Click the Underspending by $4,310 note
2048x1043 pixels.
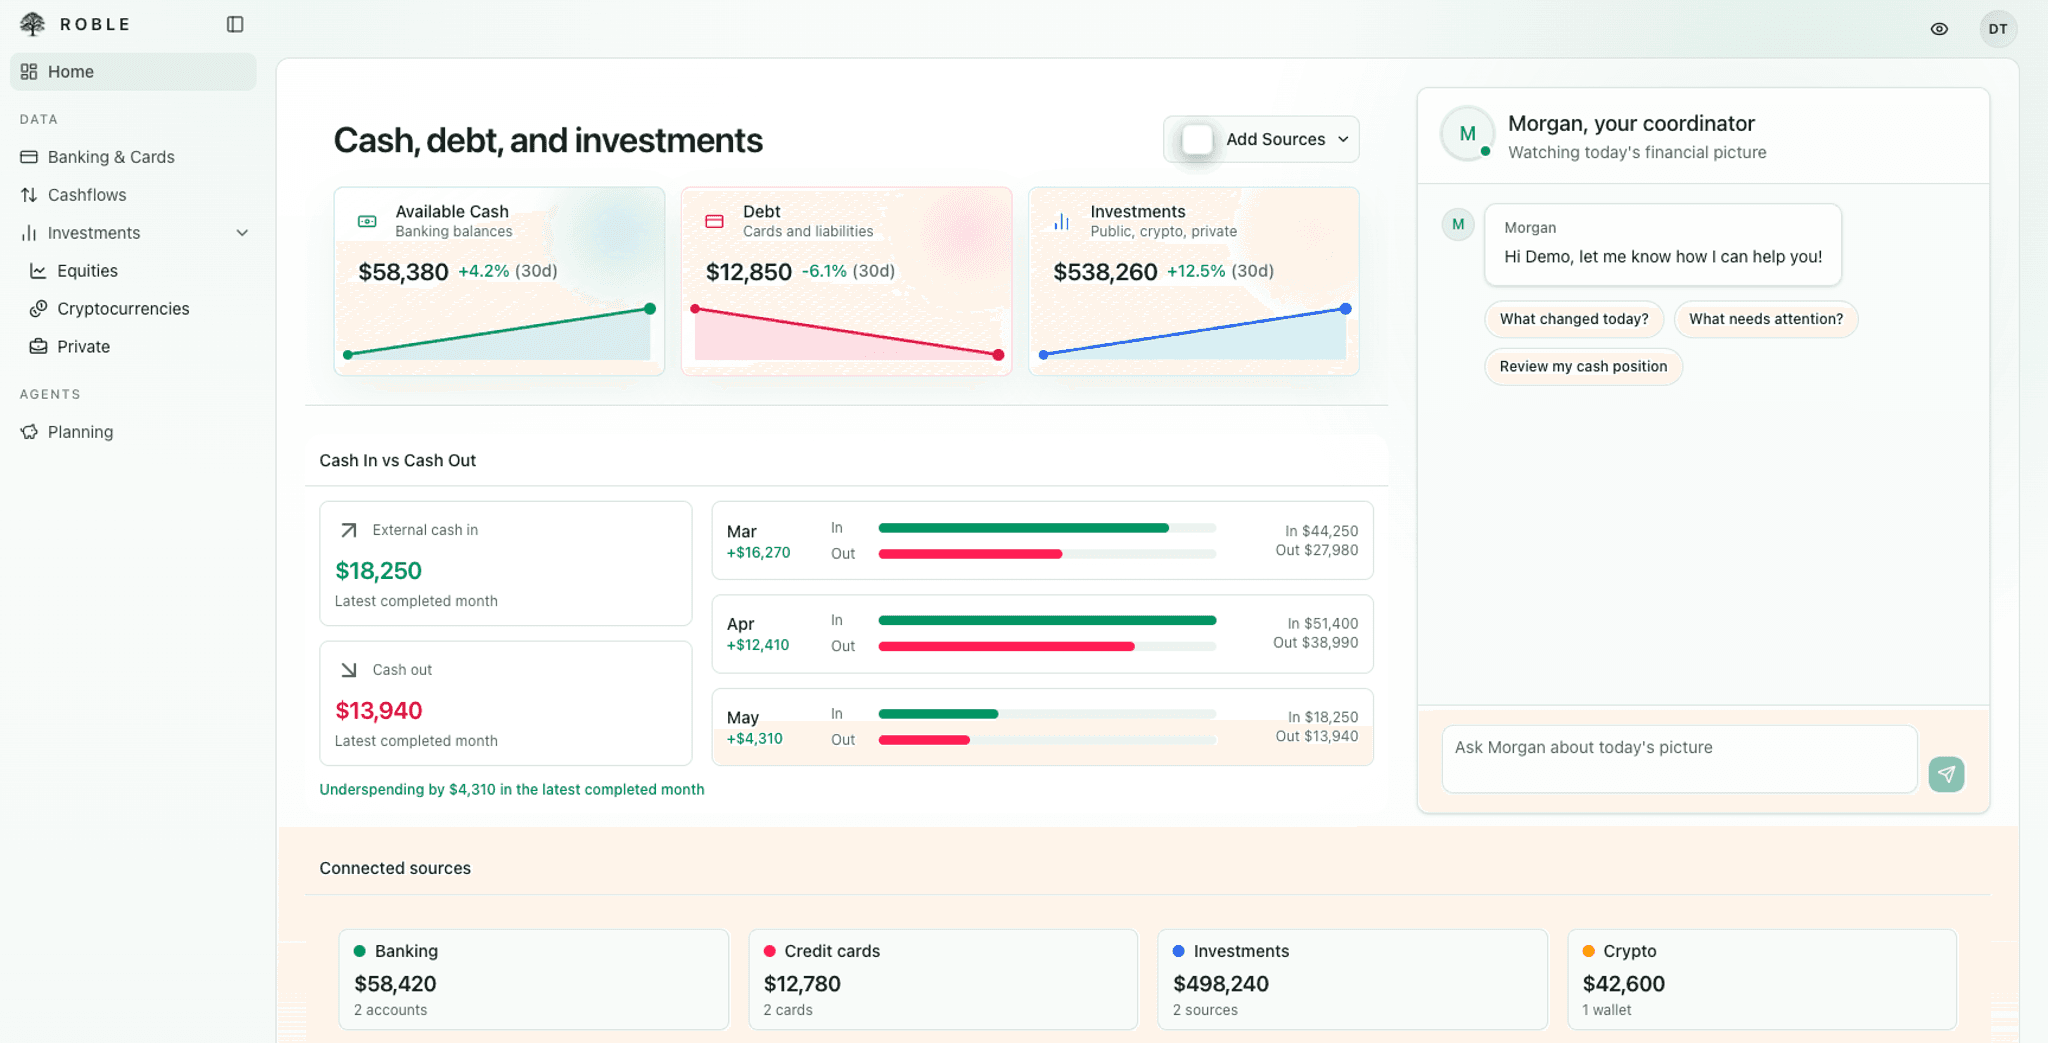(x=512, y=790)
